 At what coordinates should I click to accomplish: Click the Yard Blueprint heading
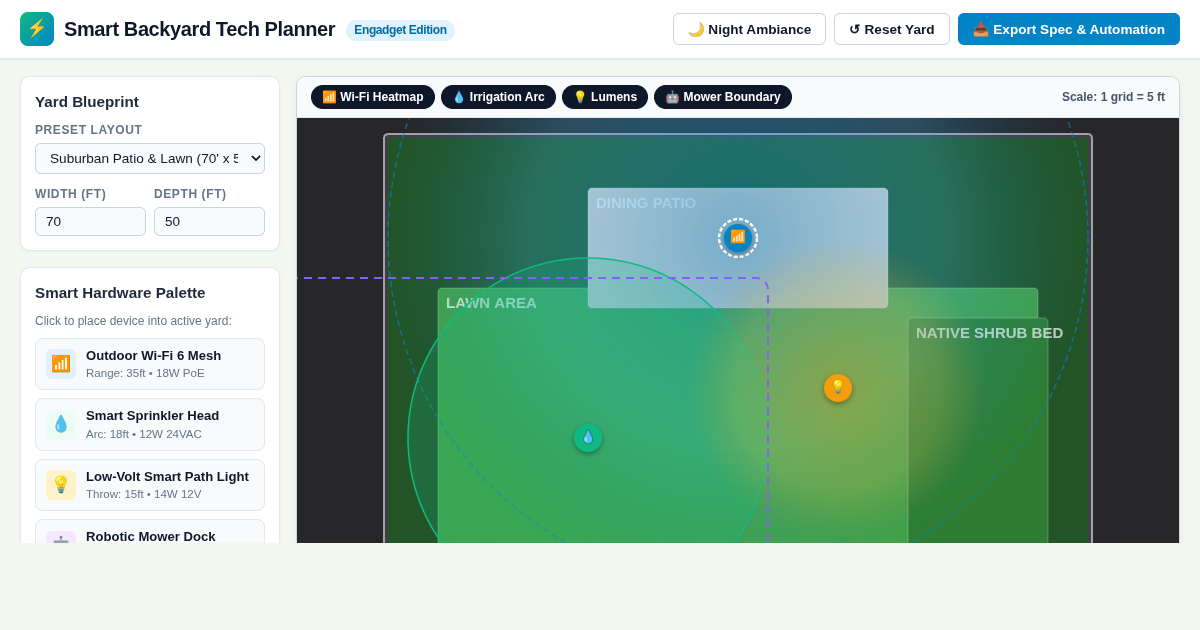(87, 102)
